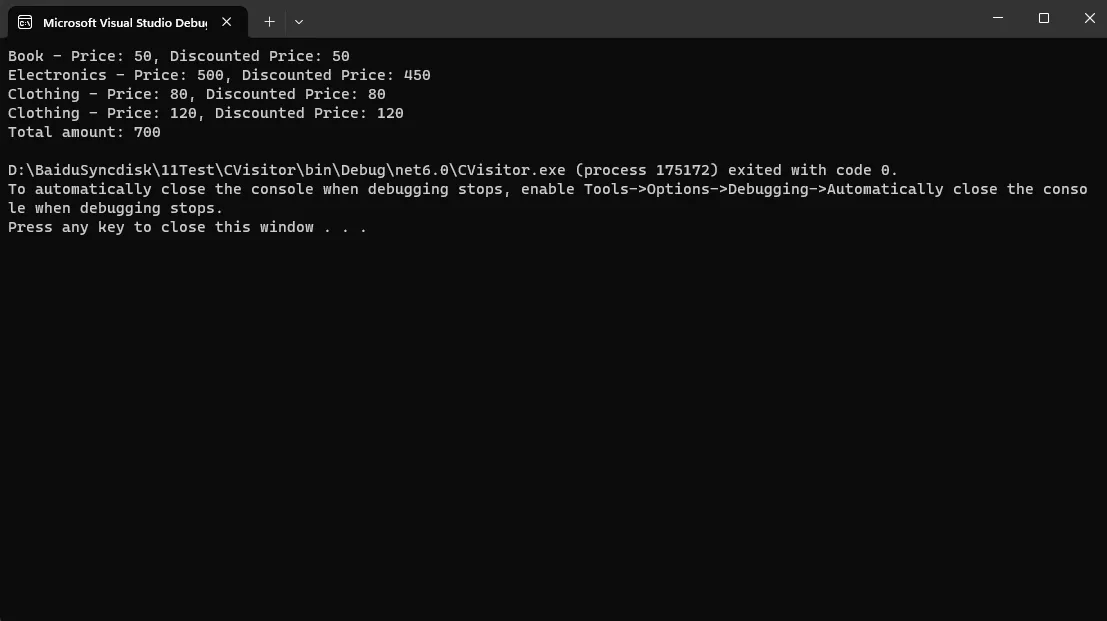1107x621 pixels.
Task: Click the Clothing line with Price 120
Action: (205, 113)
